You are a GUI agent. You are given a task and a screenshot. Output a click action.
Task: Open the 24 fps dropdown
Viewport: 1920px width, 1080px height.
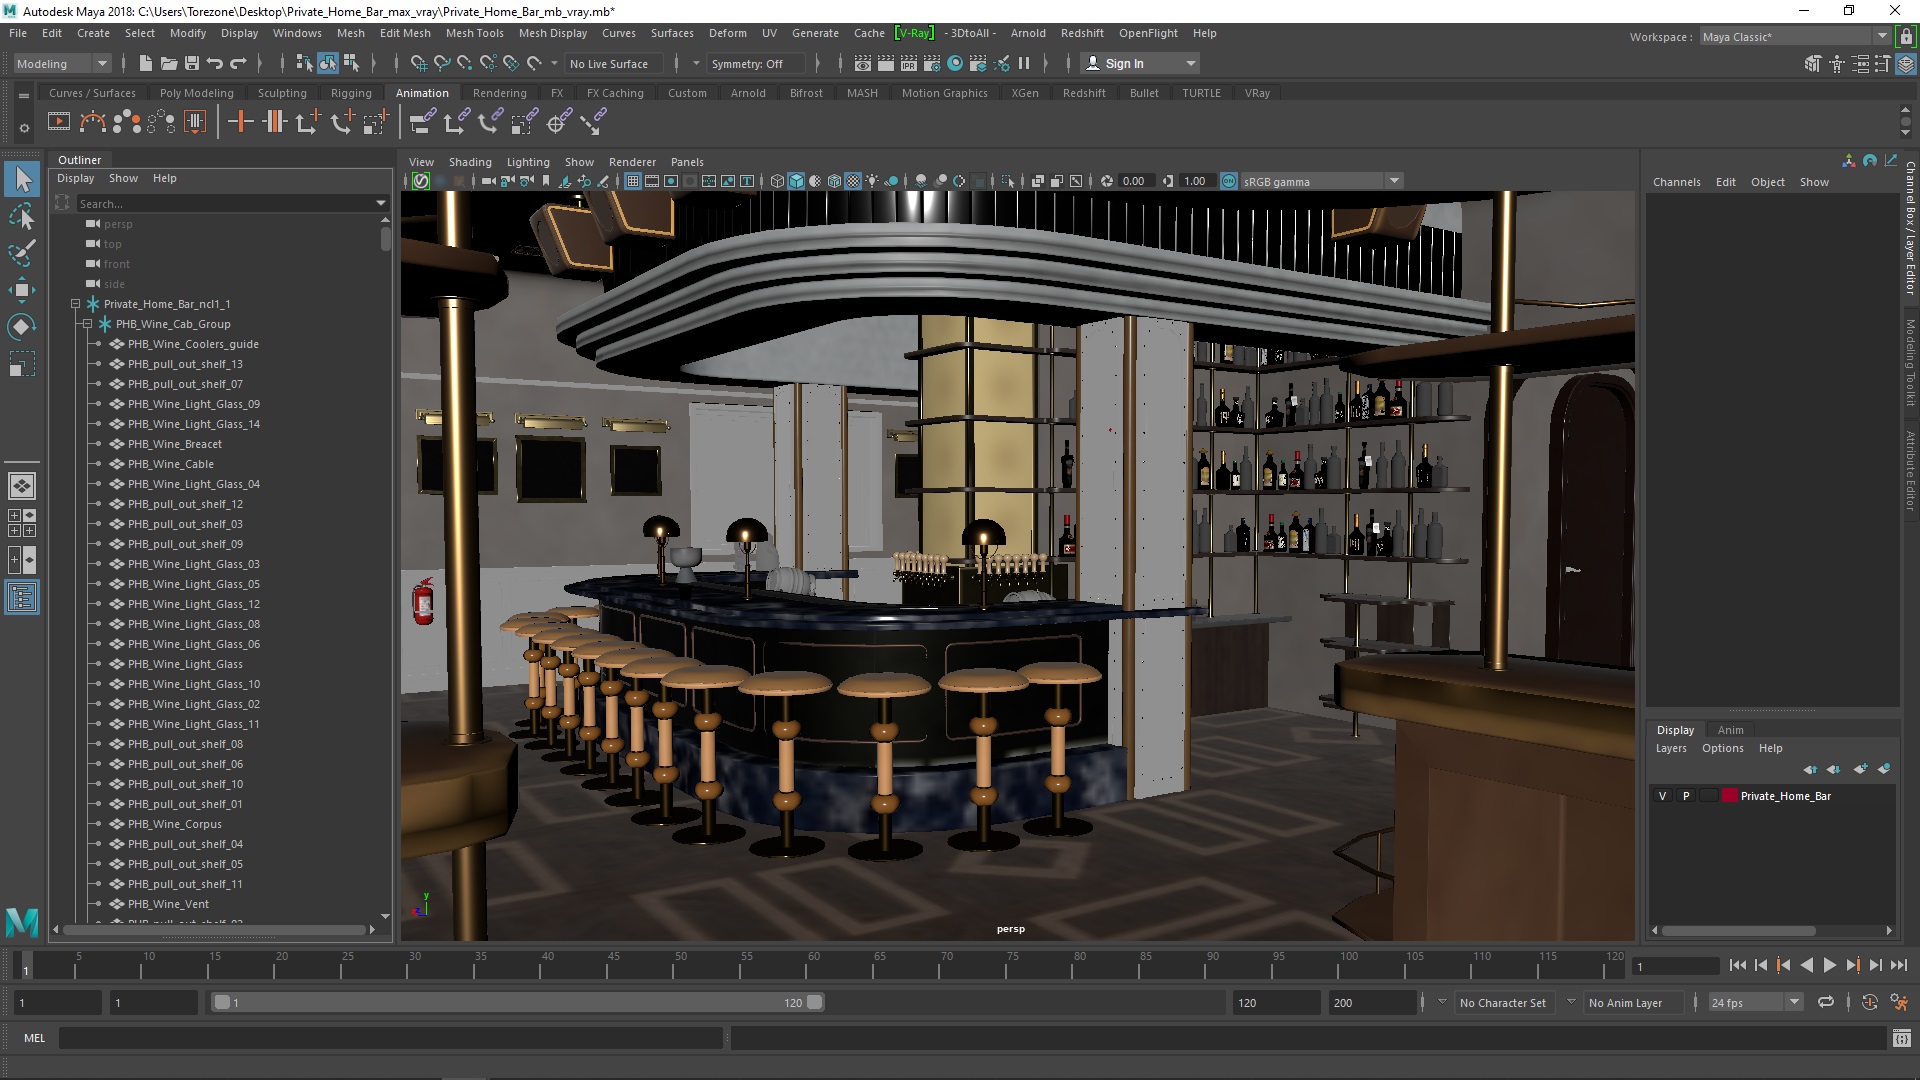(1754, 1002)
